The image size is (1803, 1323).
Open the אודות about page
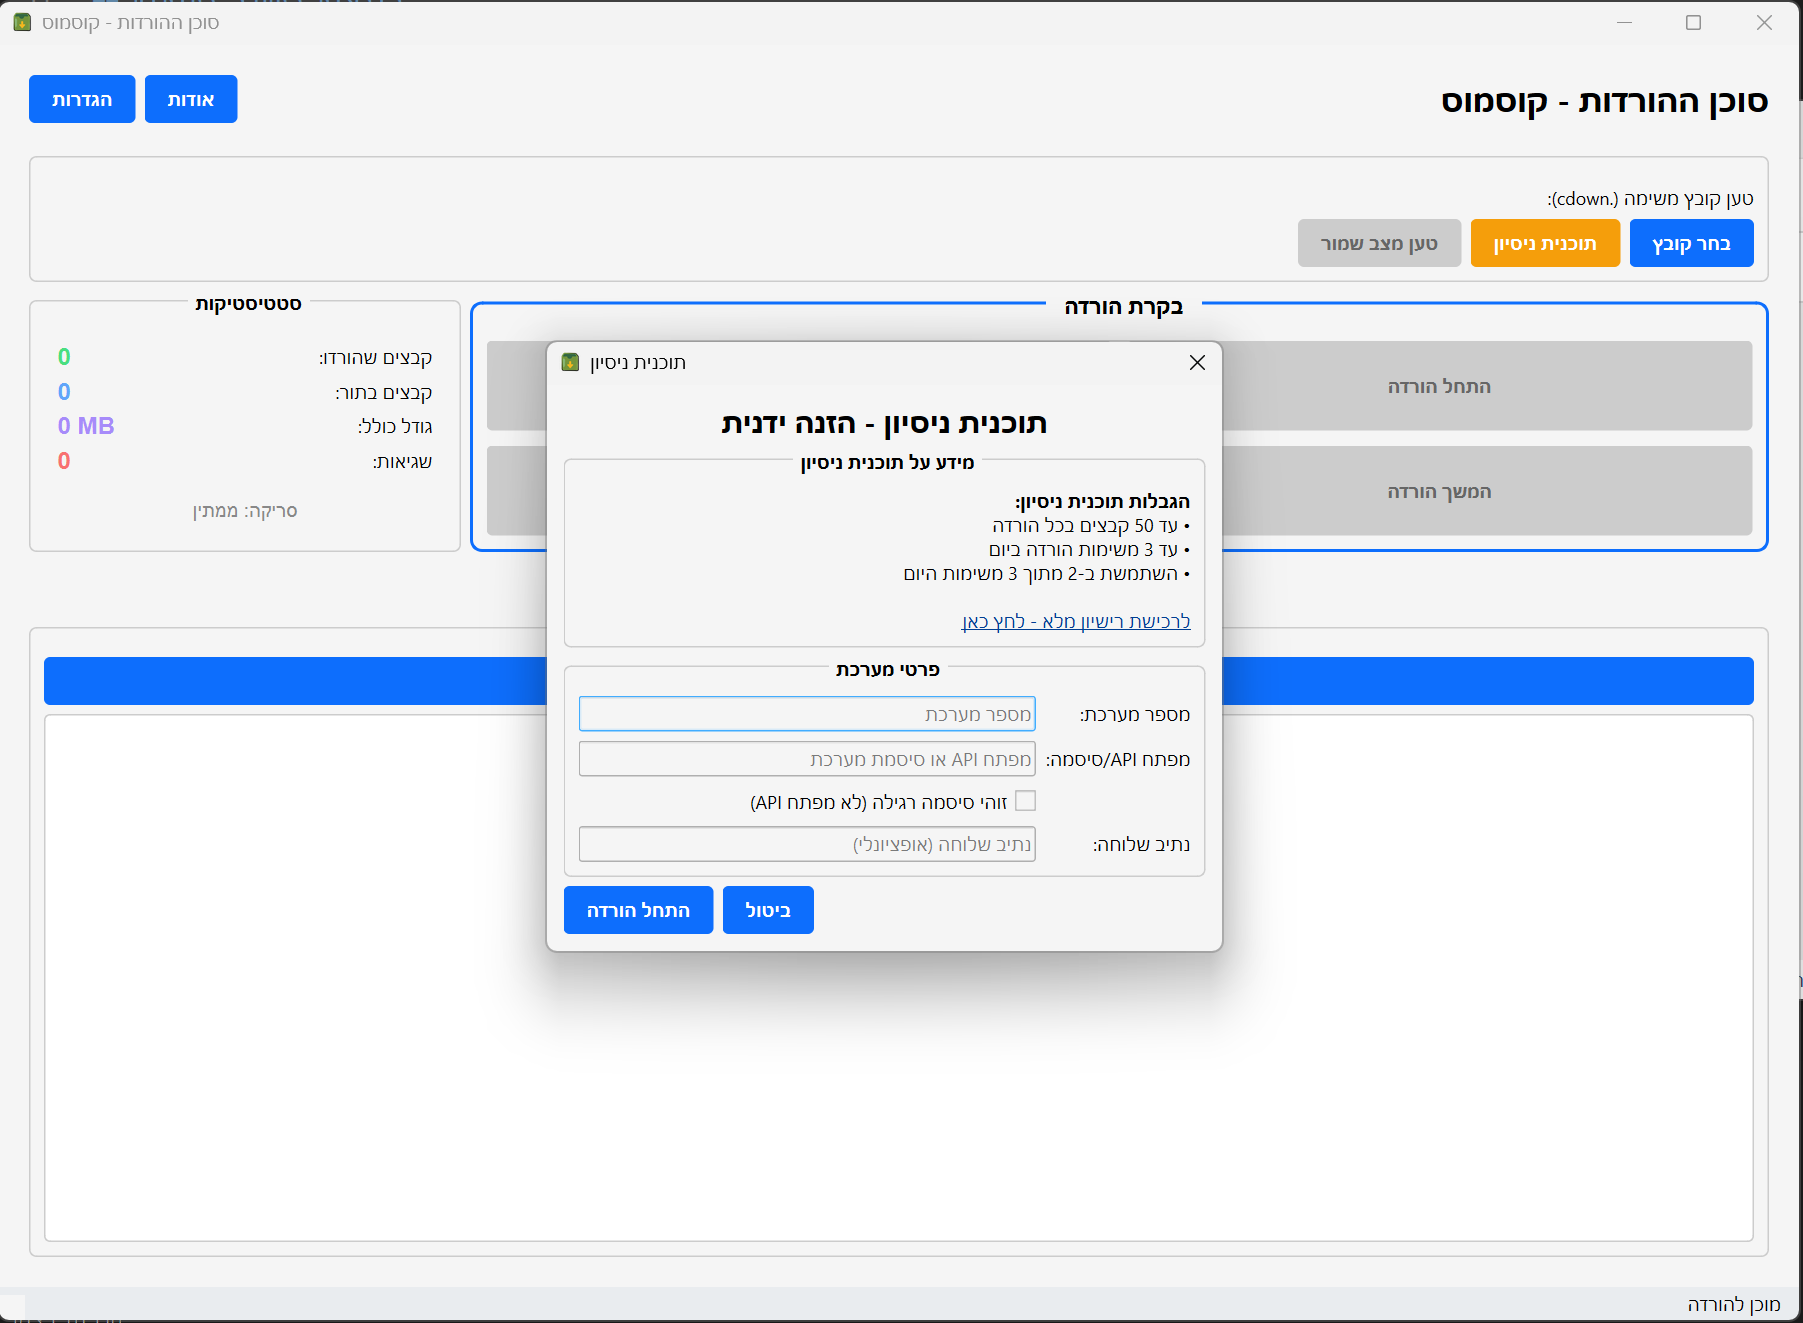(x=191, y=99)
